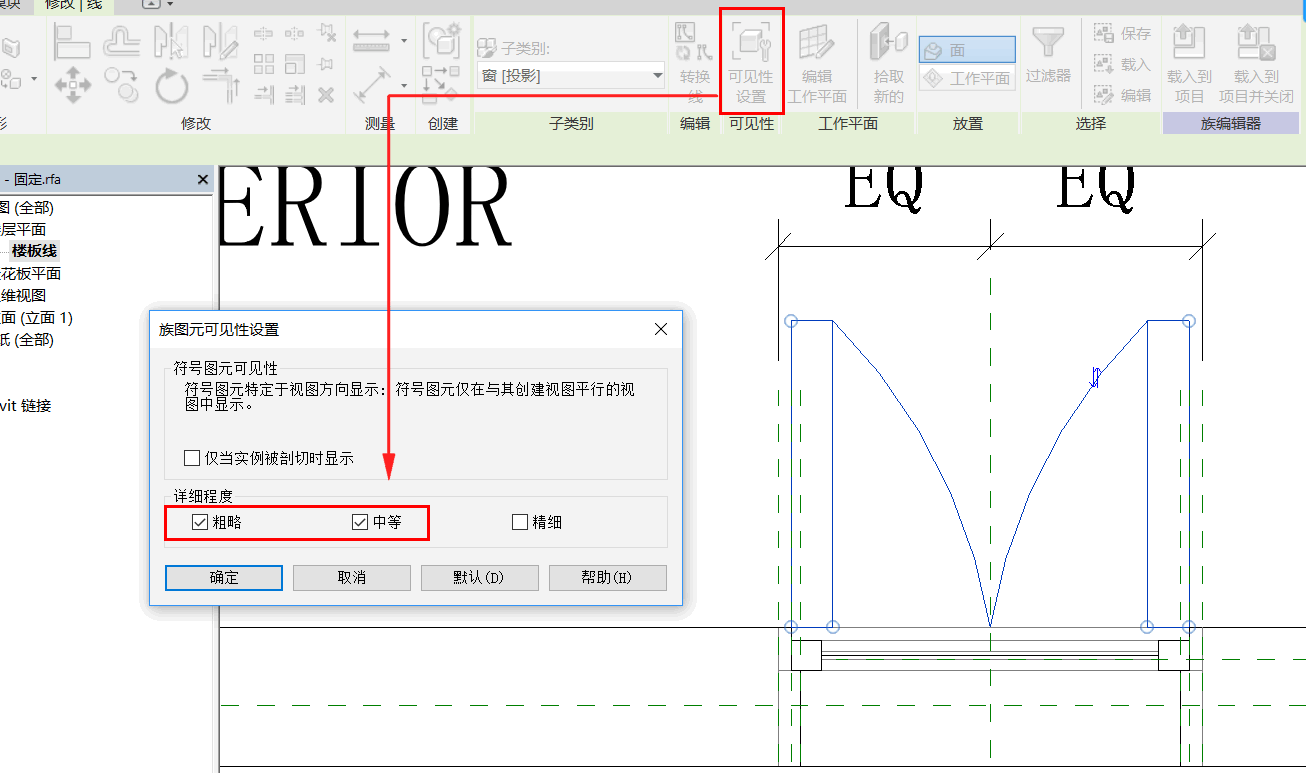Select the Trim/Extend to Corner tool

220,85
